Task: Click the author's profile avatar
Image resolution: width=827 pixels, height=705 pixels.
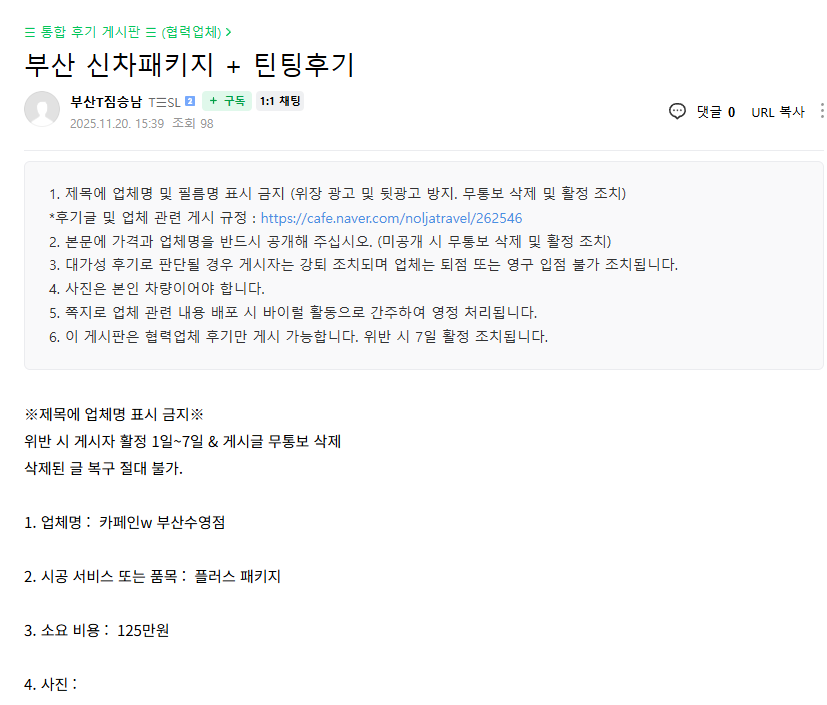Action: 42,109
